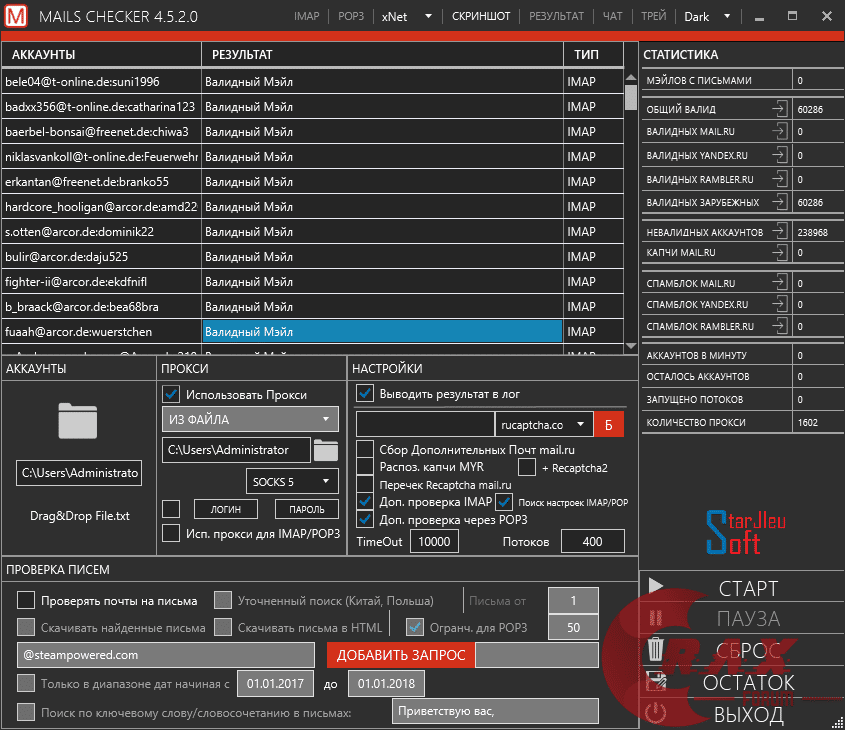Click export icon for СПАМБЛОК MAIL.RU
Viewport: 845px width, 730px height.
(x=779, y=283)
